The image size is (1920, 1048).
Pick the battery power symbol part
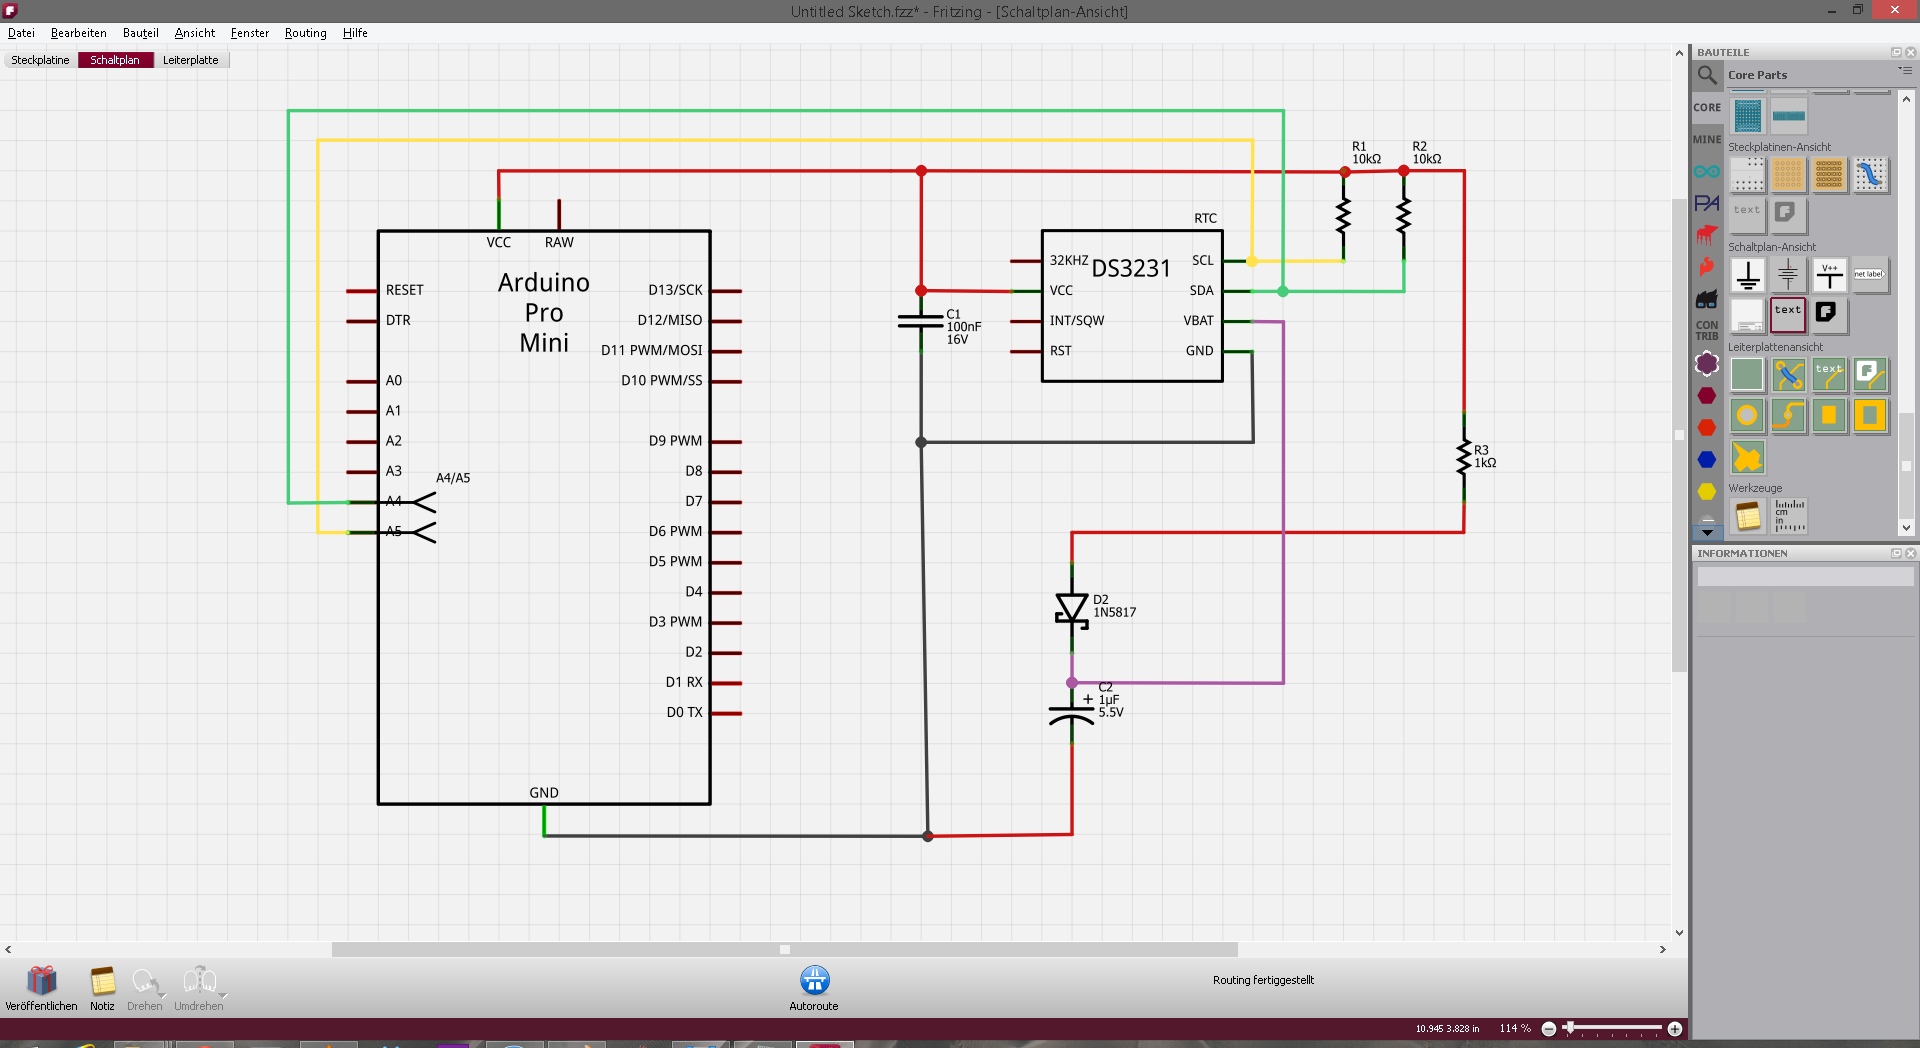click(1789, 275)
